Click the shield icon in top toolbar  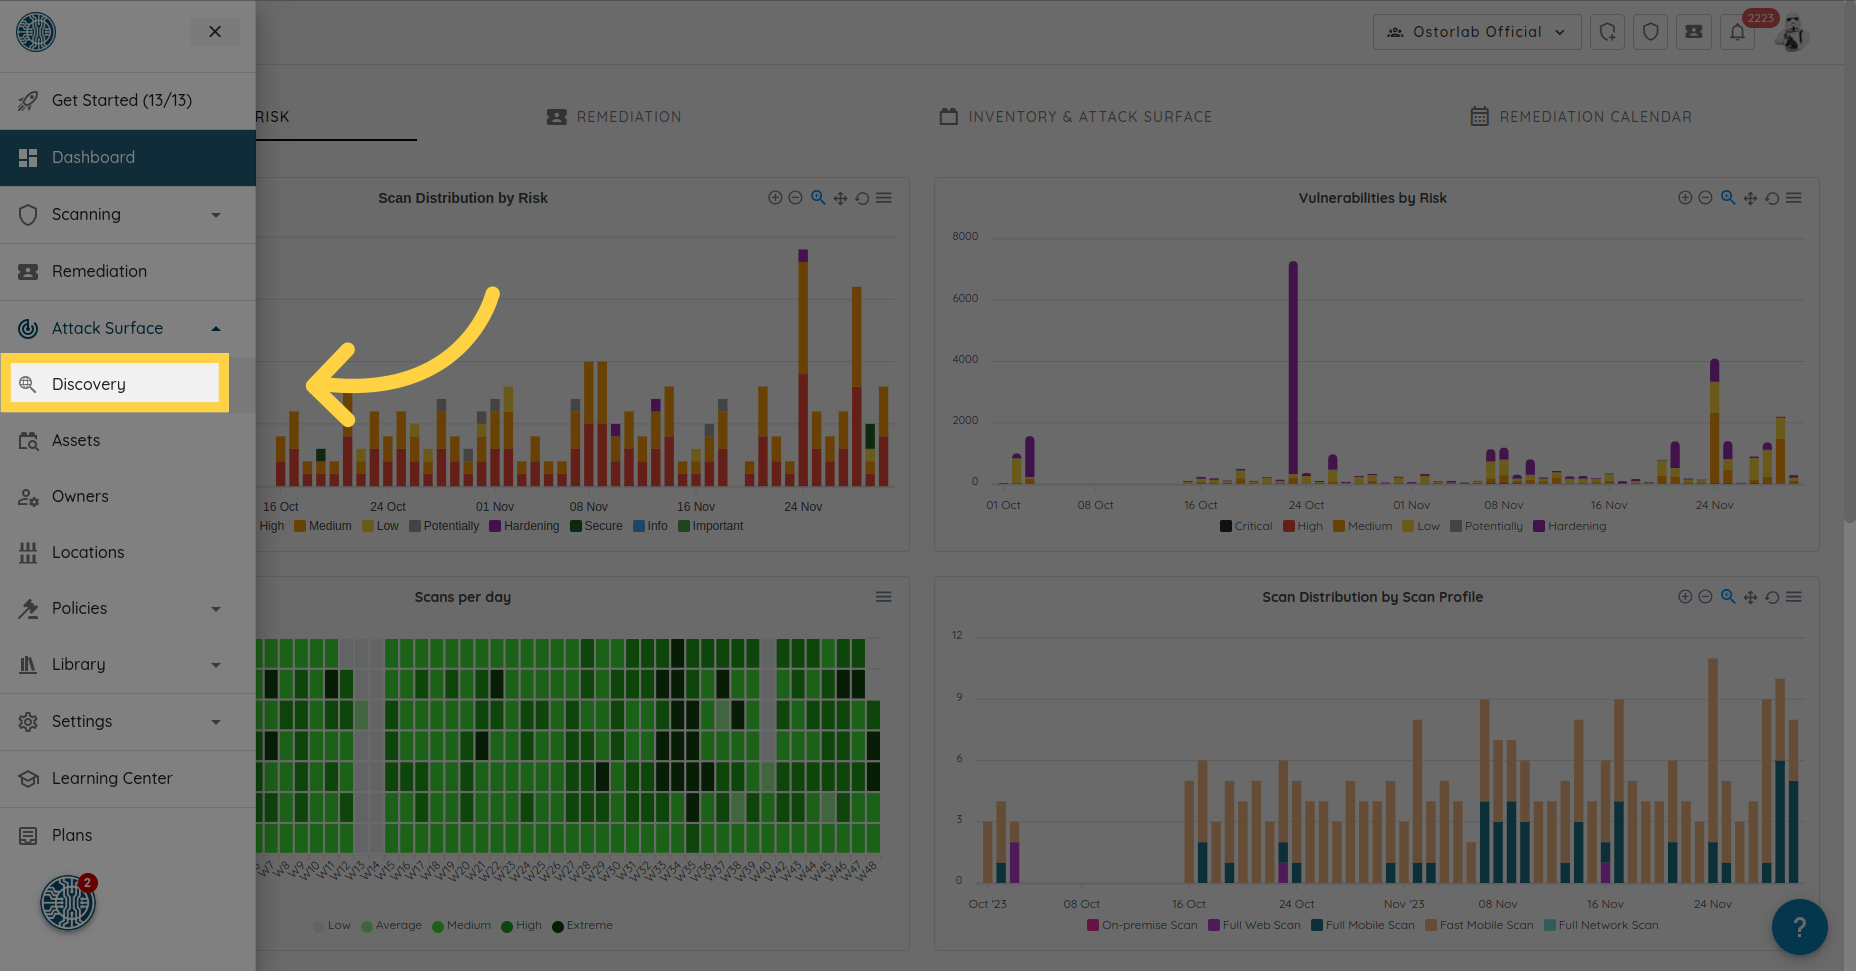click(x=1651, y=32)
